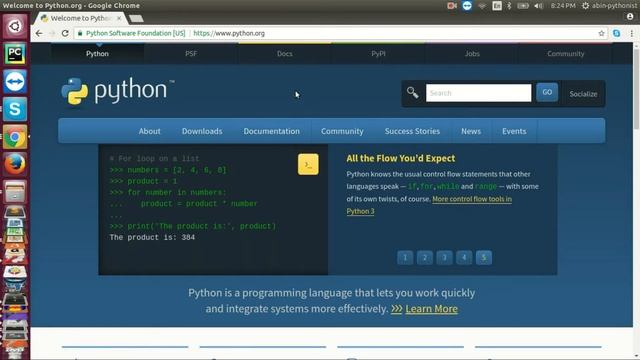
Task: Switch to slide 4
Action: point(464,258)
